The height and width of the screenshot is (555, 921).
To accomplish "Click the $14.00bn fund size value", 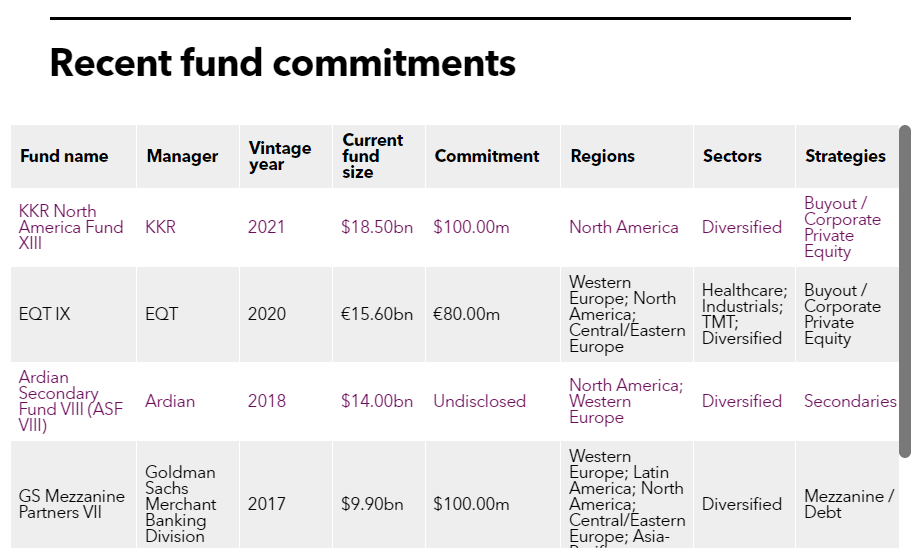I will click(377, 401).
